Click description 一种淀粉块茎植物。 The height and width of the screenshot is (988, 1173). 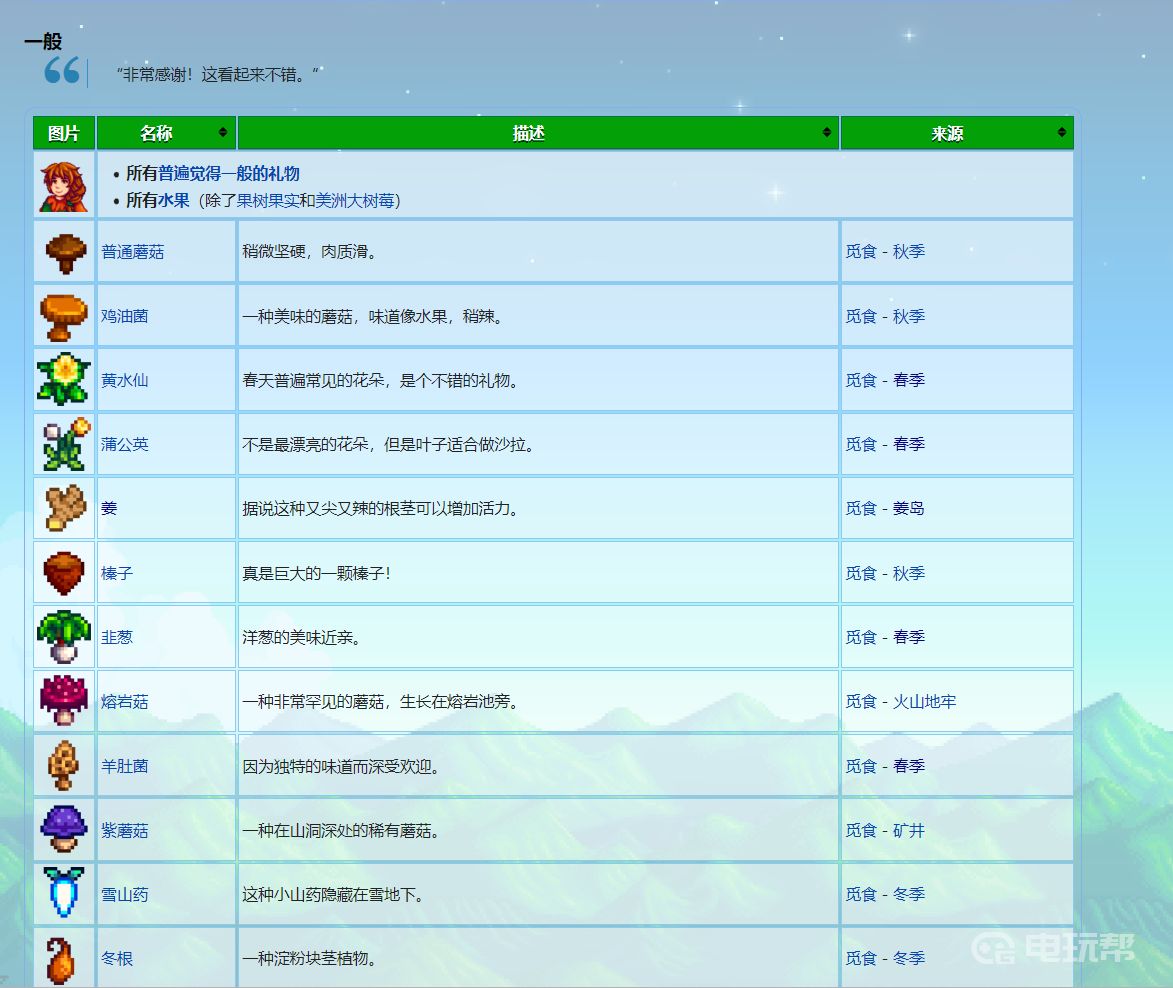point(309,959)
